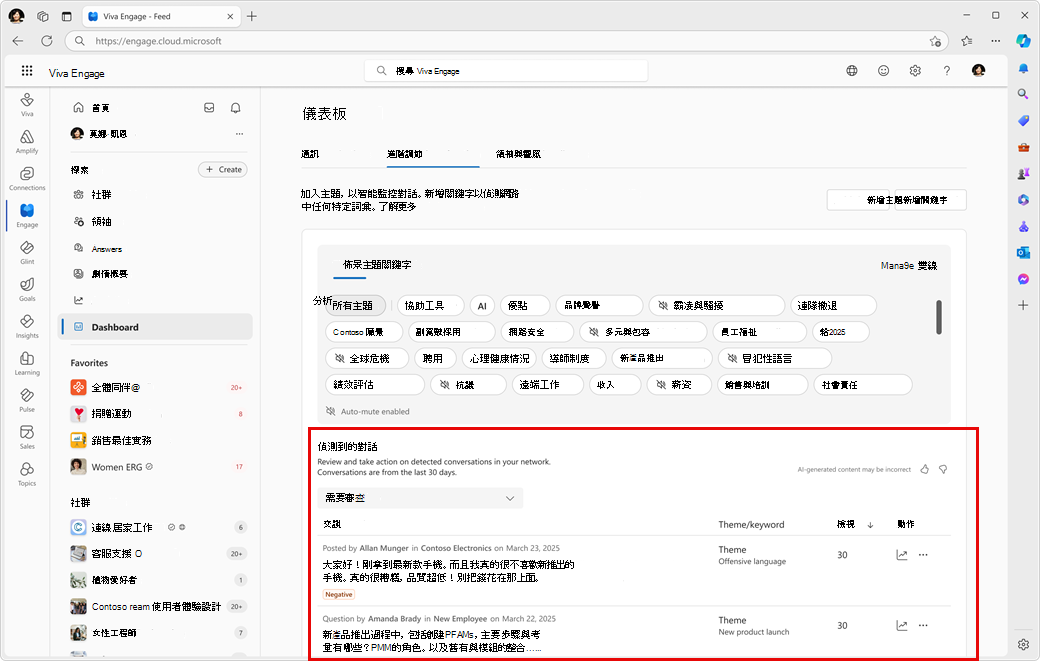
Task: Open Pulse in the left rail
Action: pos(27,400)
